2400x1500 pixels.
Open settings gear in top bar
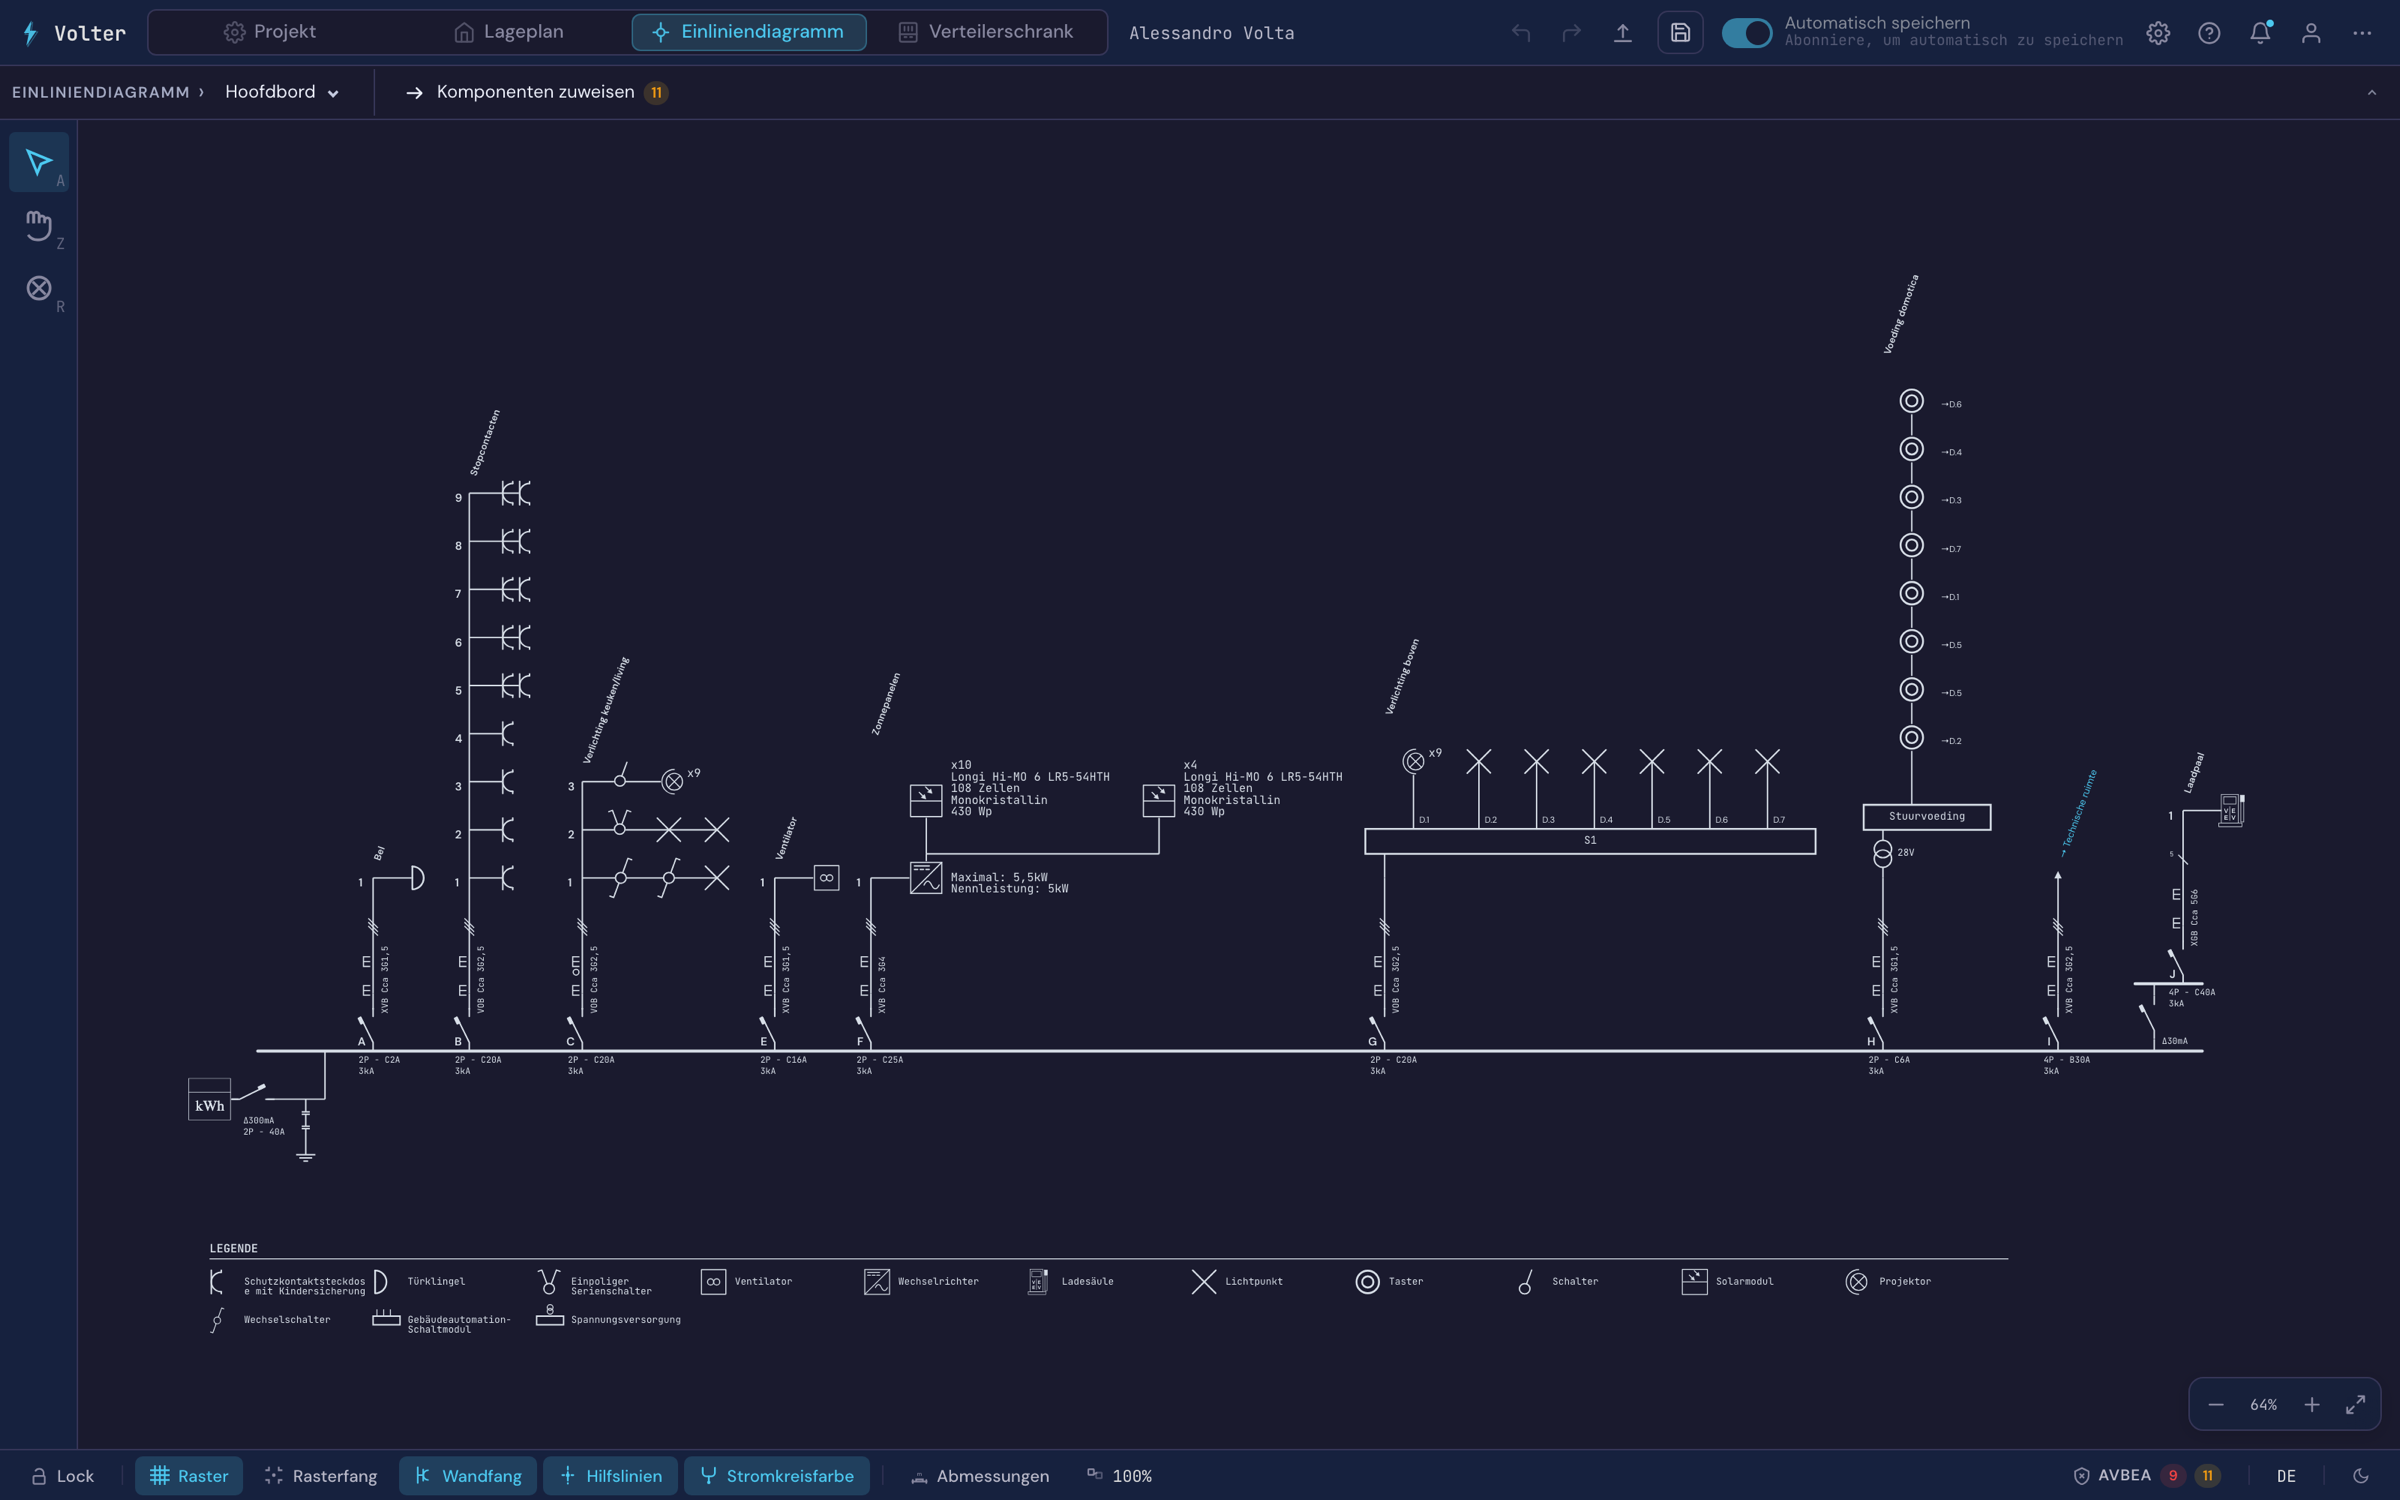point(2158,33)
